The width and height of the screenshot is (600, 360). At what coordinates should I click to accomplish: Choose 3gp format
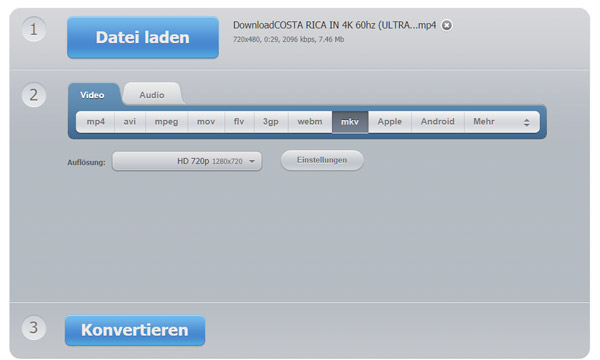coord(271,122)
